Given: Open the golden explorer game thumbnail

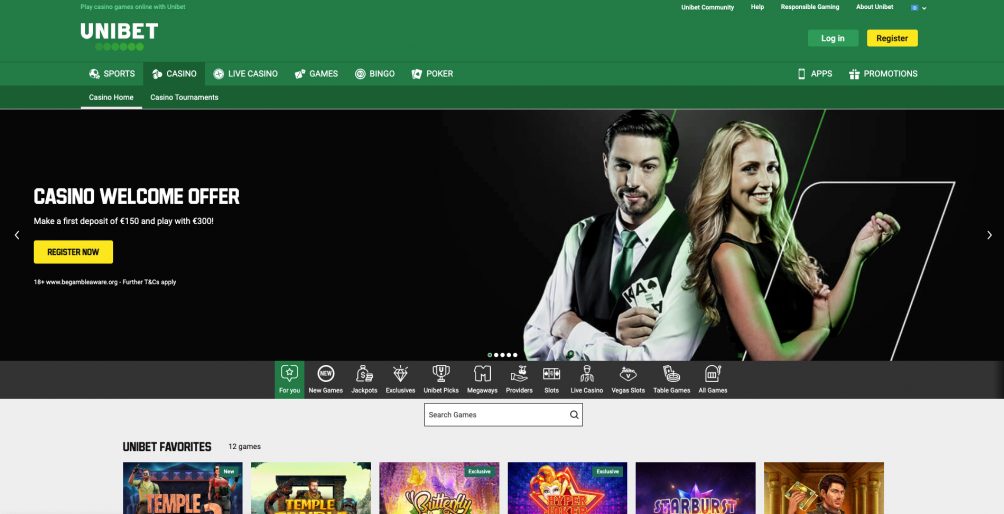Looking at the screenshot, I should click(824, 488).
